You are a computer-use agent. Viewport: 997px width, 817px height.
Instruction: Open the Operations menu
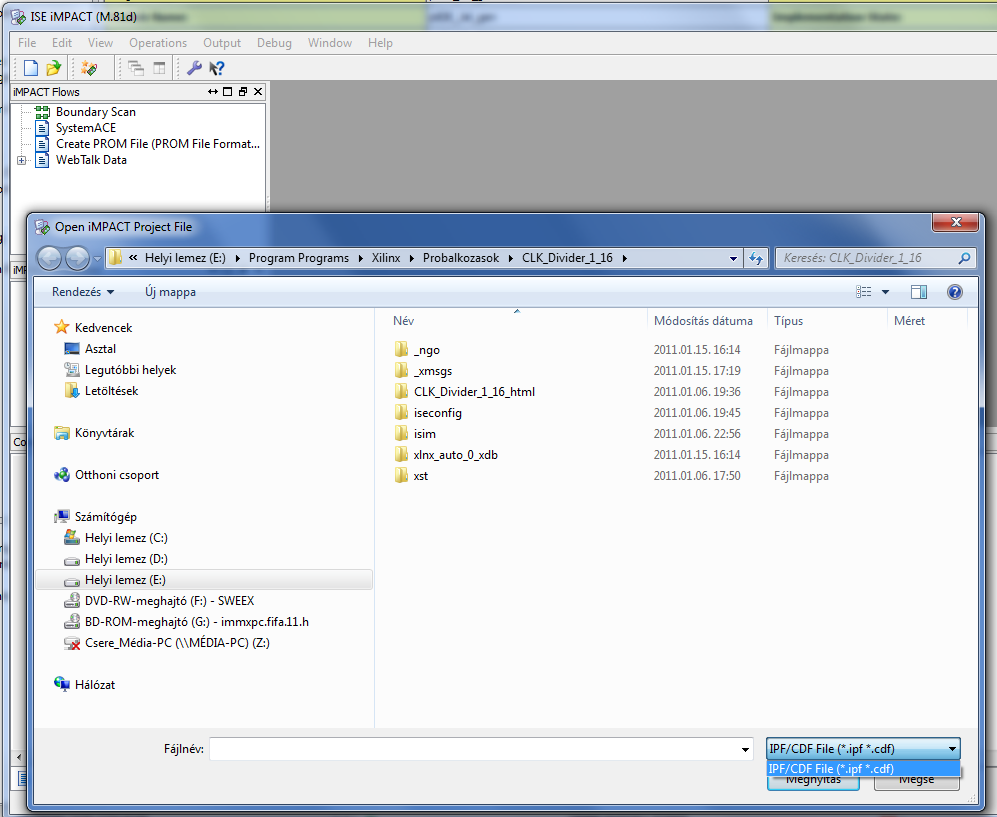click(x=158, y=43)
